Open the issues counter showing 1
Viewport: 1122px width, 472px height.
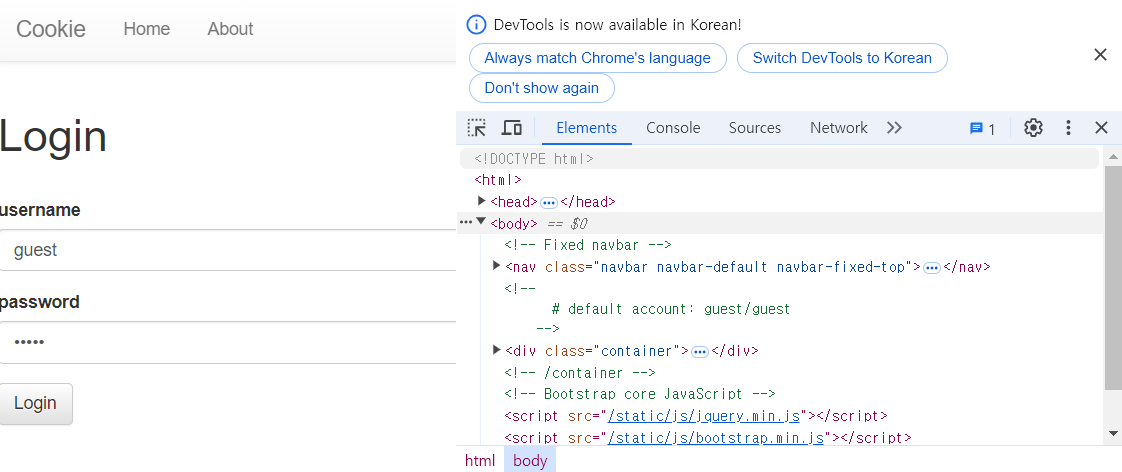coord(982,129)
